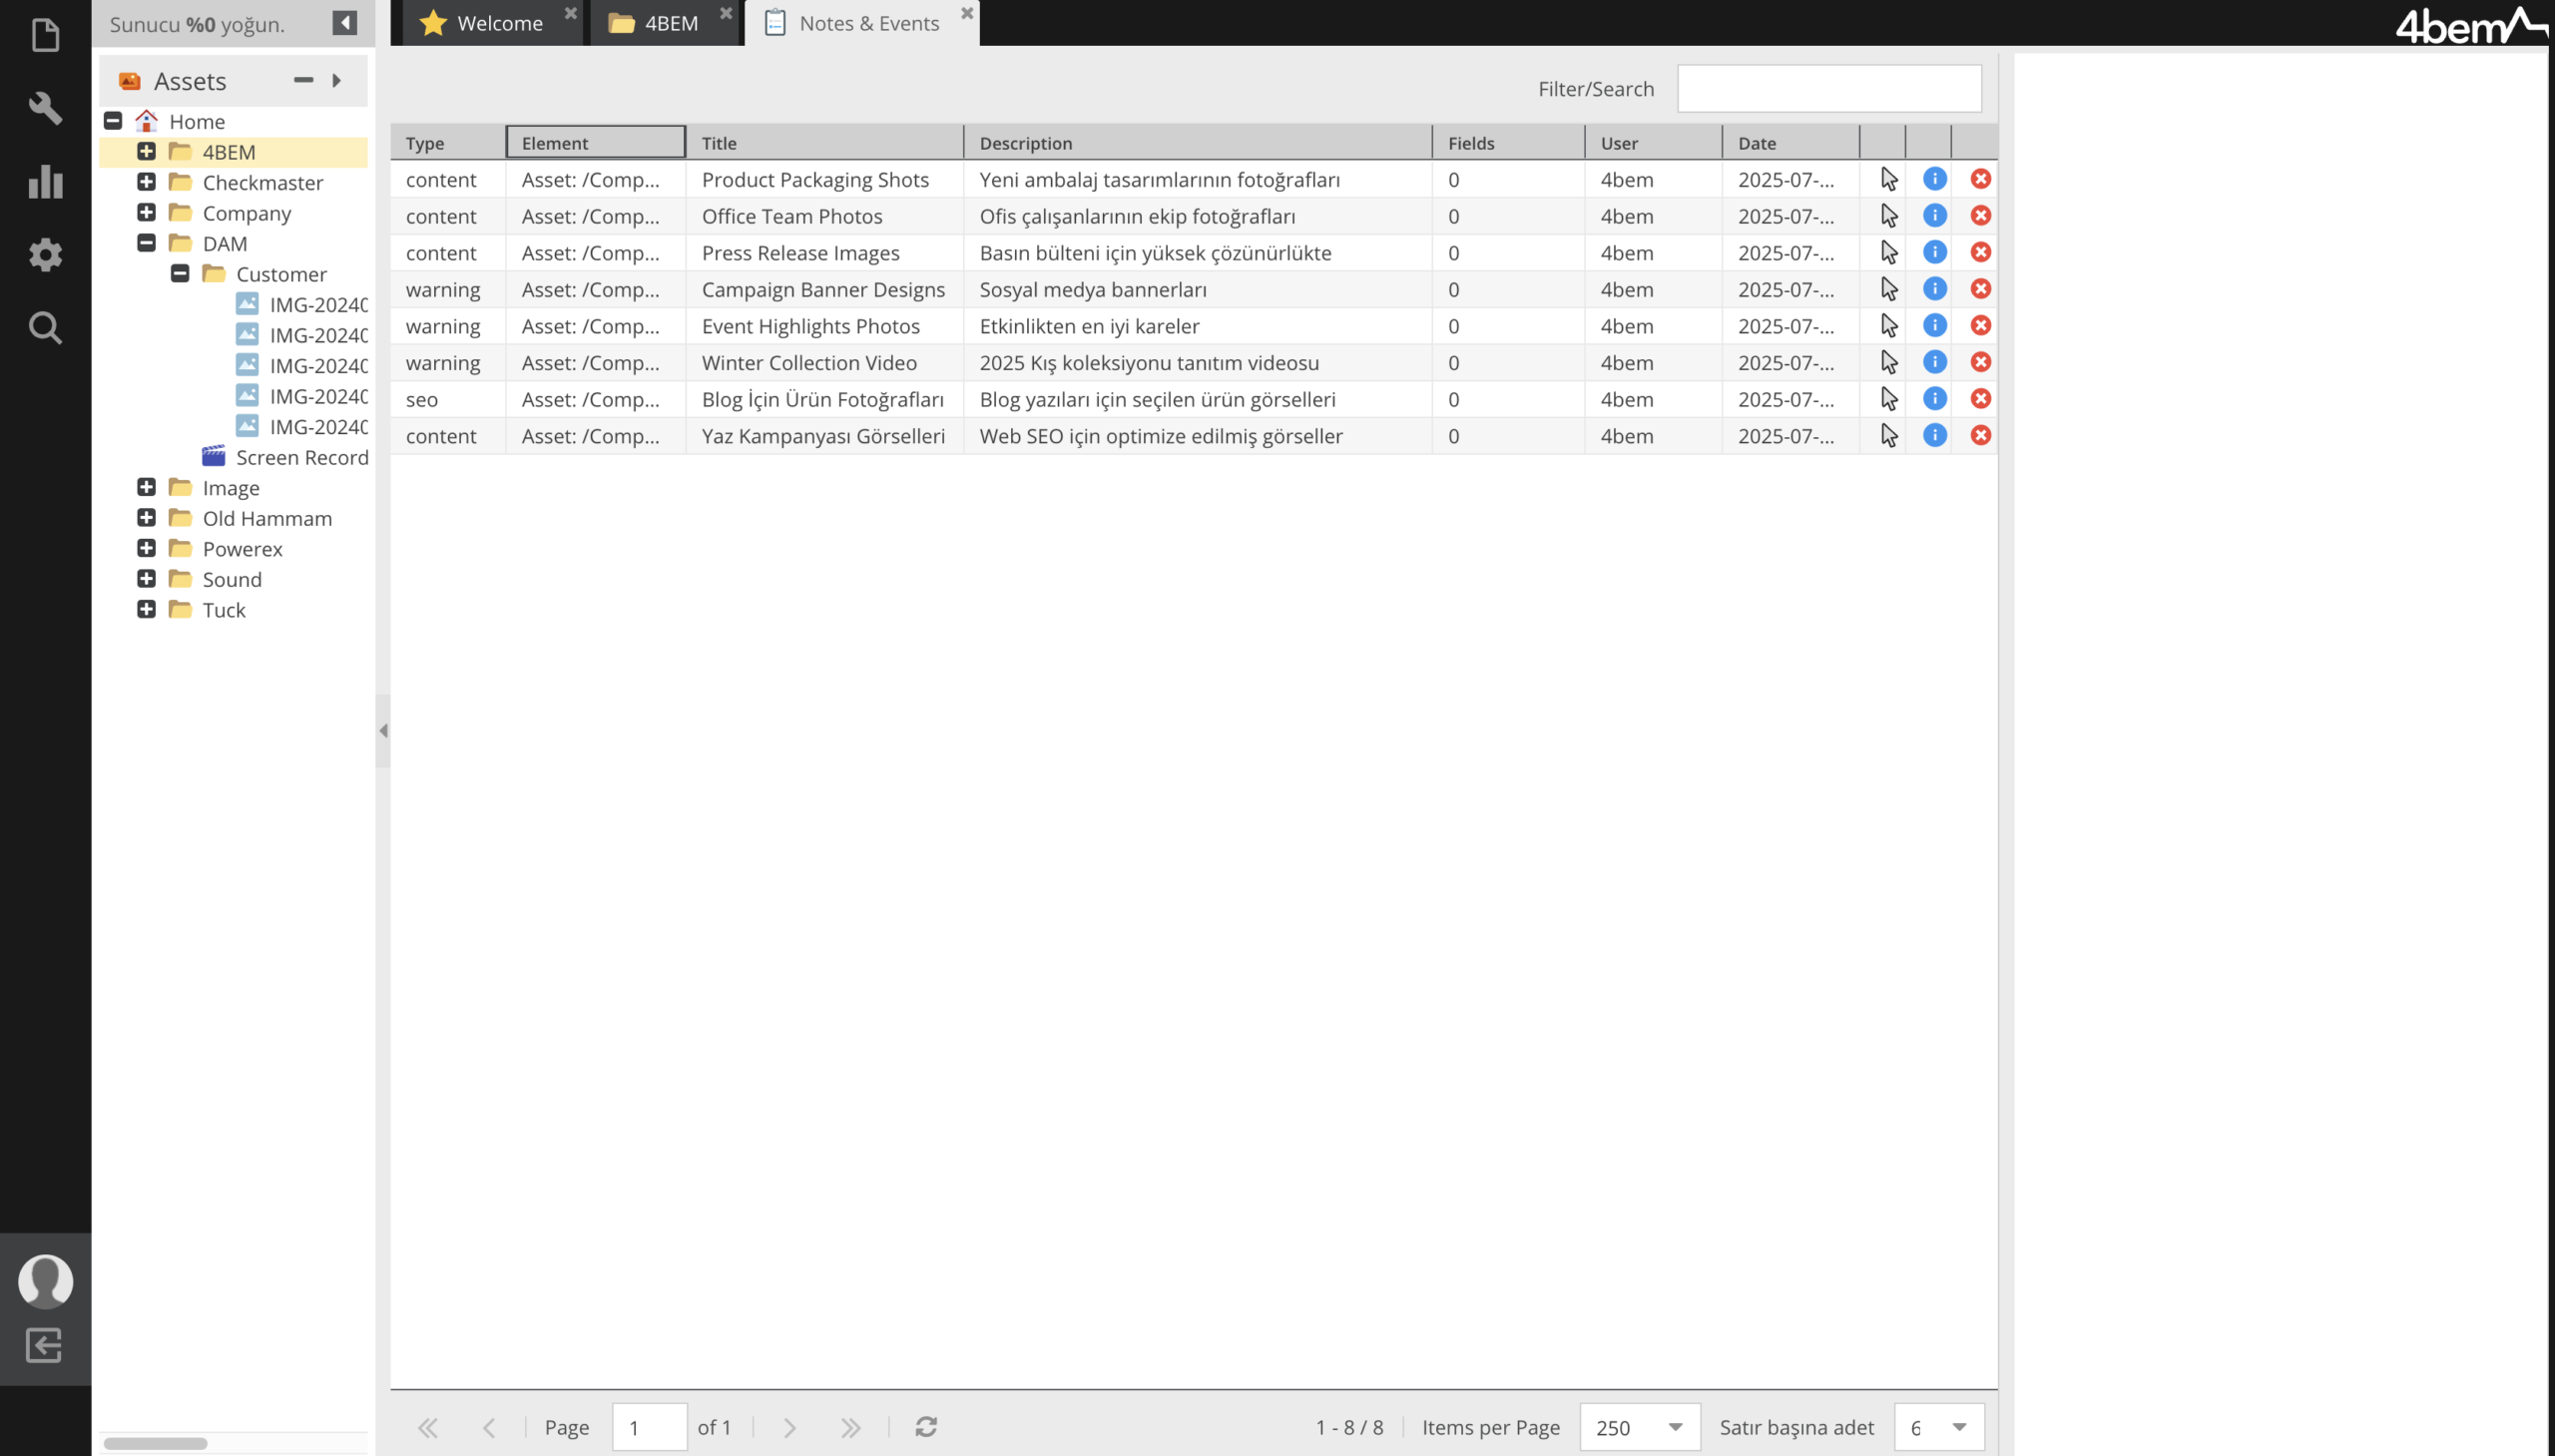The width and height of the screenshot is (2555, 1456).
Task: Open the Marketing bar chart icon
Action: pyautogui.click(x=45, y=181)
